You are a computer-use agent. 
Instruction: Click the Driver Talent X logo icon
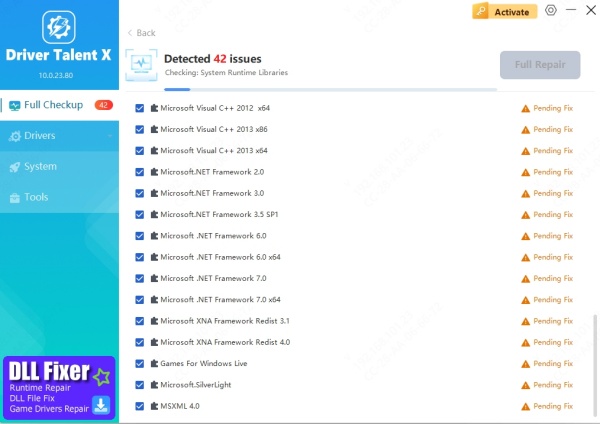tap(58, 27)
